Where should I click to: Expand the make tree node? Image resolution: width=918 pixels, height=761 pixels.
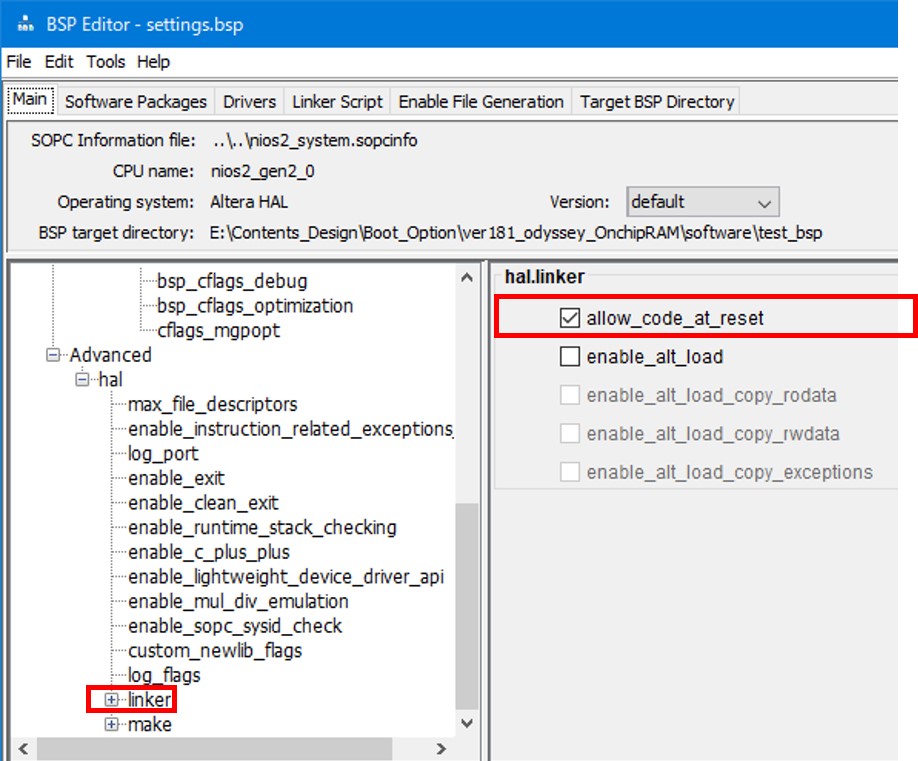pos(112,725)
